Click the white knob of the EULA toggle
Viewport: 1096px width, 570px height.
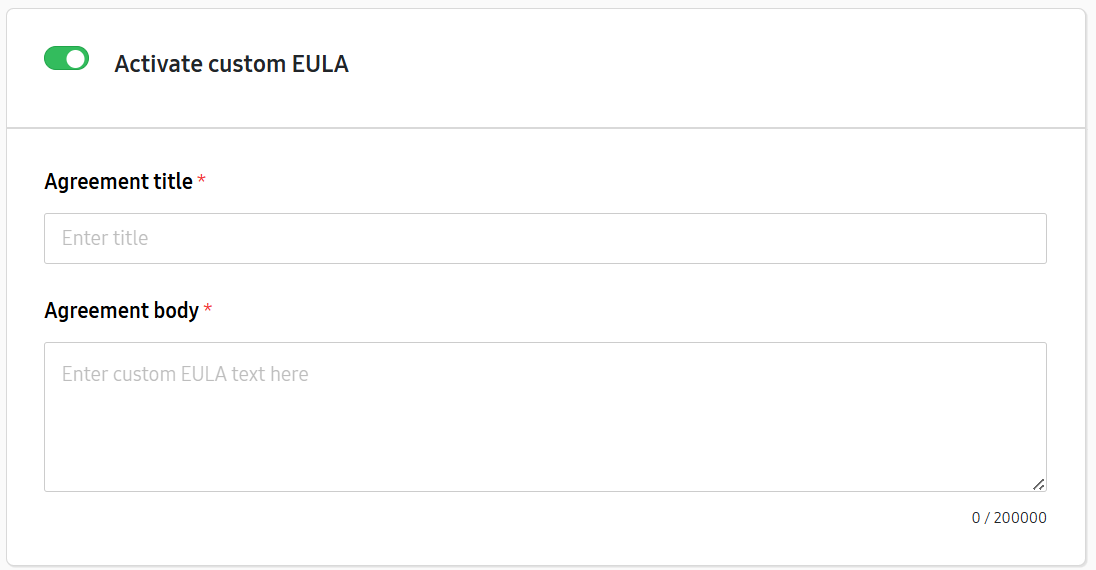[x=75, y=59]
